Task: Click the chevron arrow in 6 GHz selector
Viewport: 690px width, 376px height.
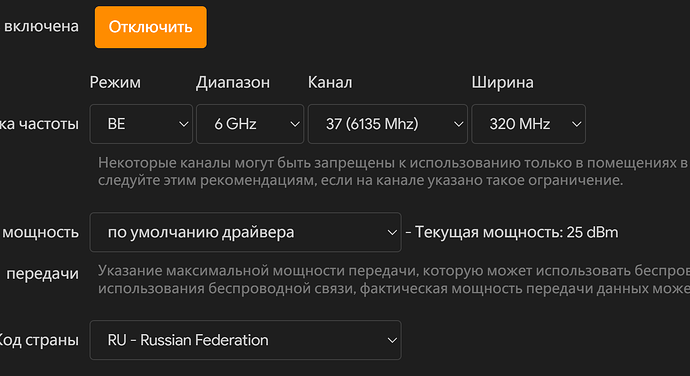Action: pyautogui.click(x=295, y=125)
